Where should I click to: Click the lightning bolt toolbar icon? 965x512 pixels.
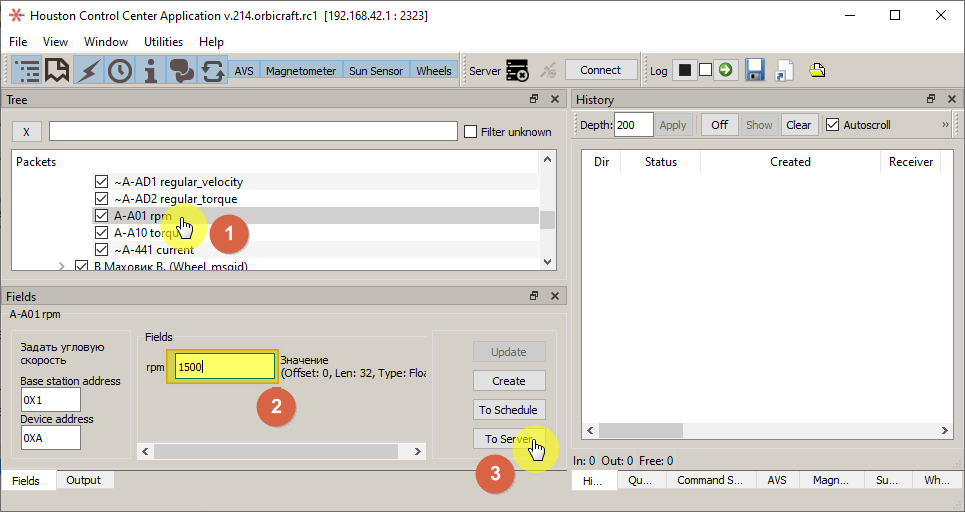[x=89, y=70]
